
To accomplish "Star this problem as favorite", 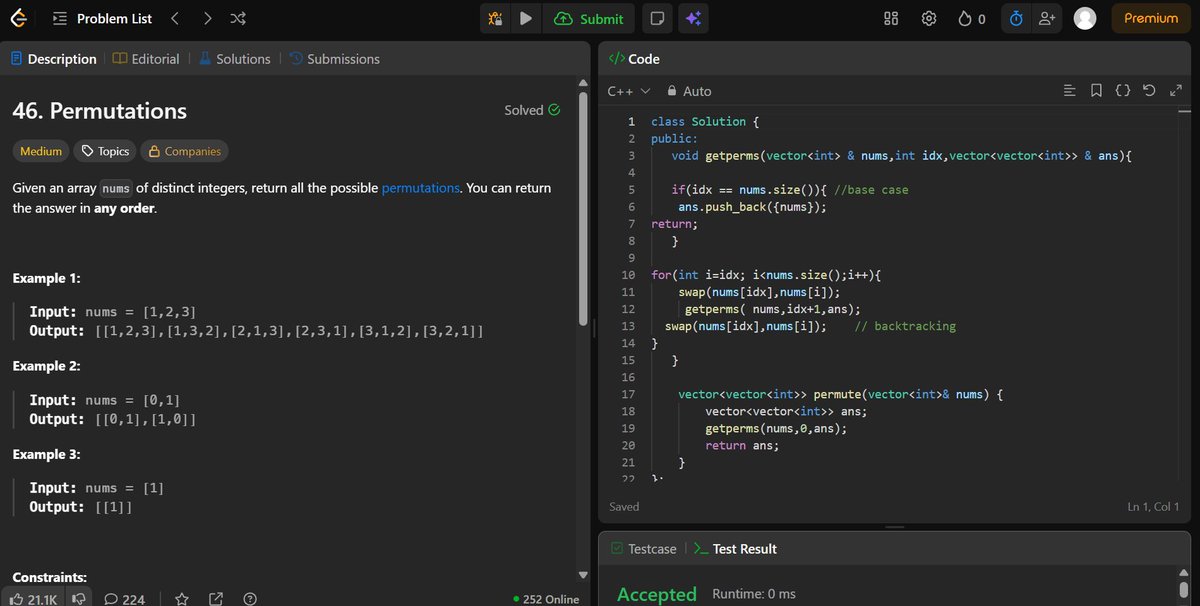I will coord(182,599).
